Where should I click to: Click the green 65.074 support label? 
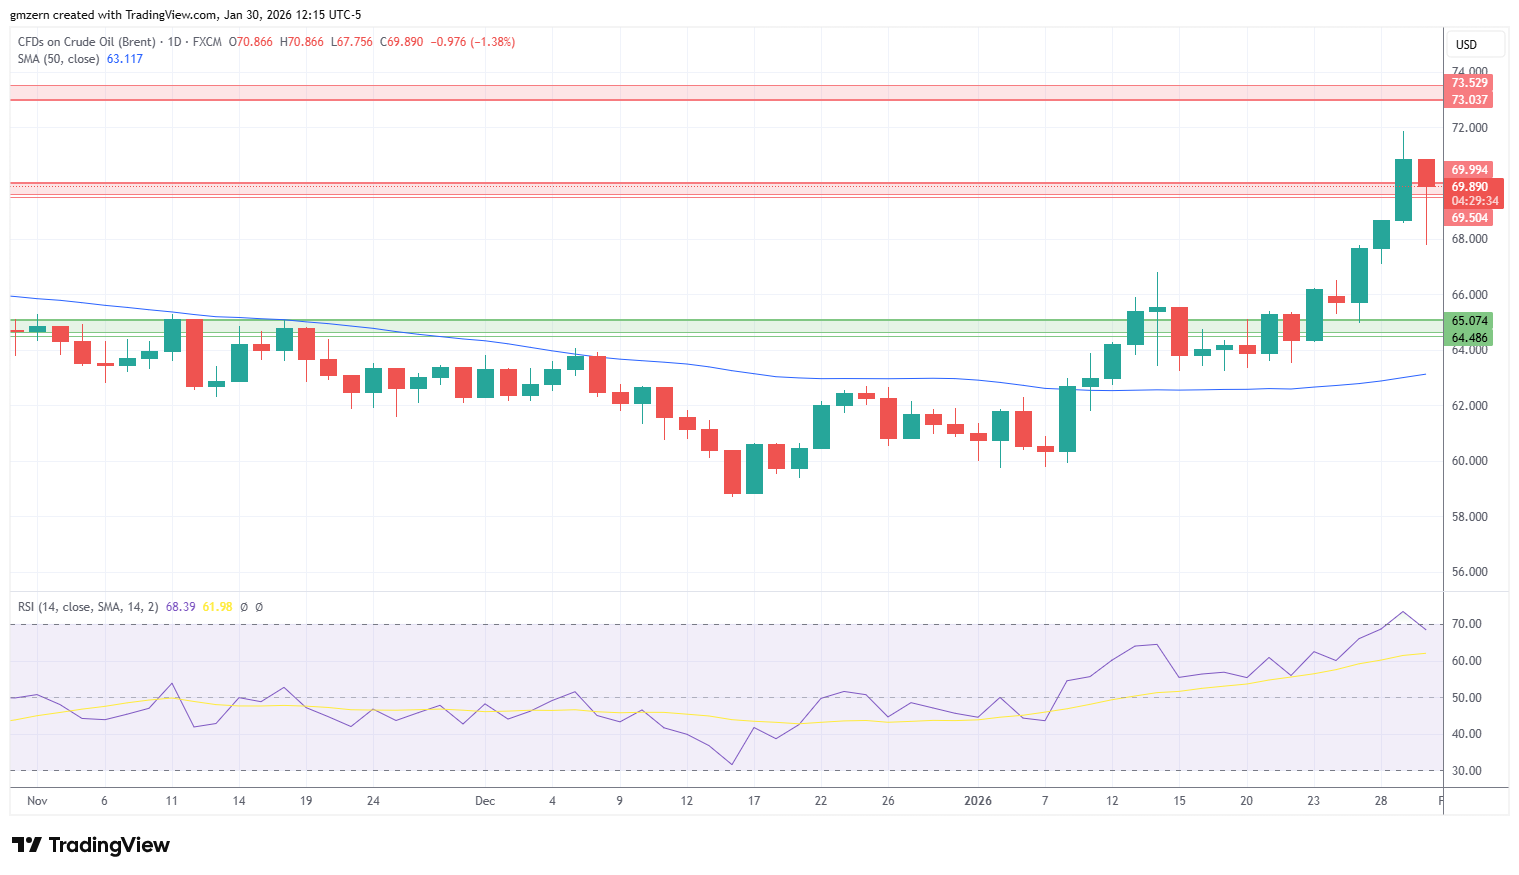tap(1469, 321)
